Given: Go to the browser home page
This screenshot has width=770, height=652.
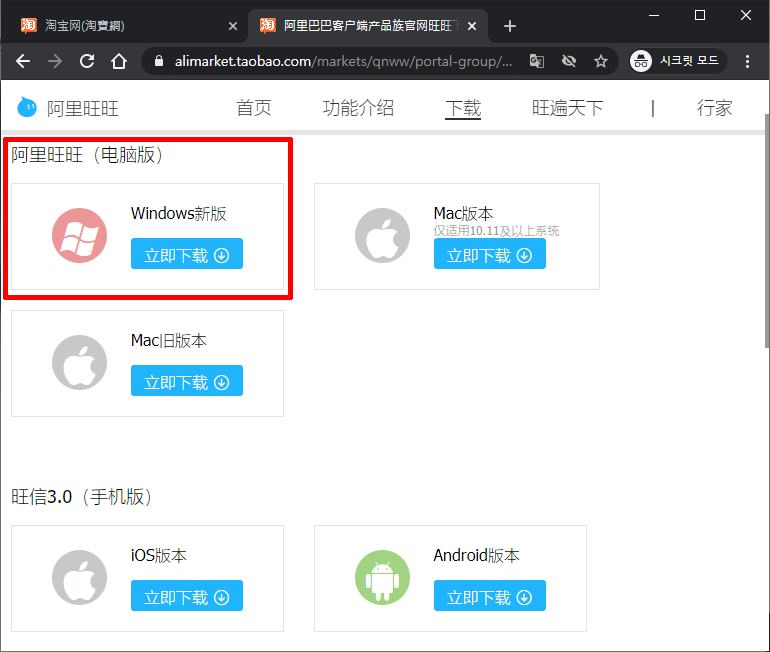Looking at the screenshot, I should [119, 61].
